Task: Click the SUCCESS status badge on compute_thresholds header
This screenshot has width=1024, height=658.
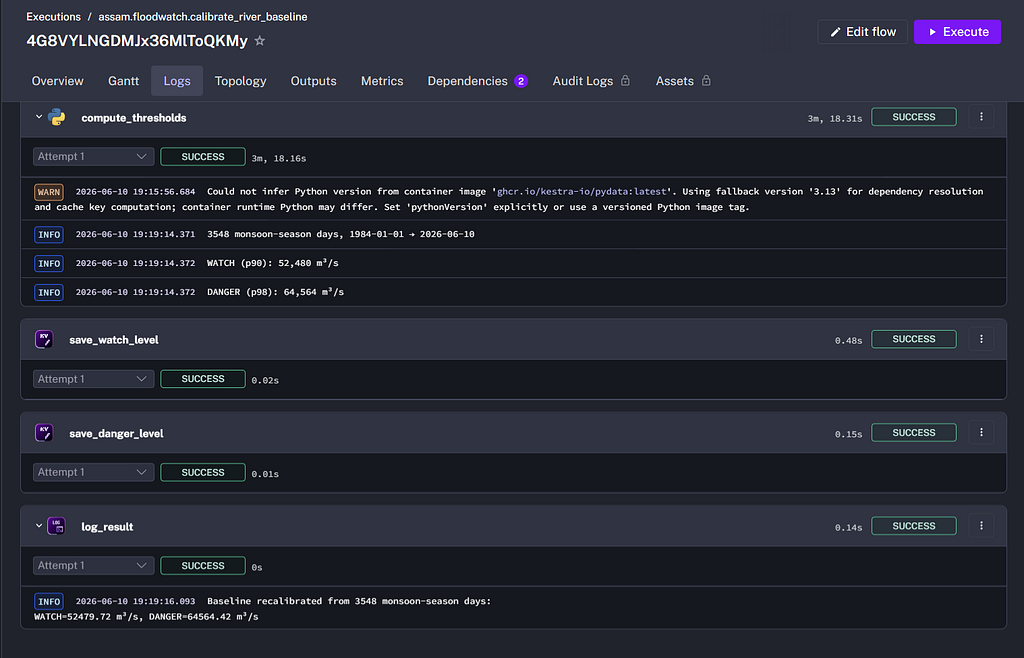Action: tap(914, 117)
